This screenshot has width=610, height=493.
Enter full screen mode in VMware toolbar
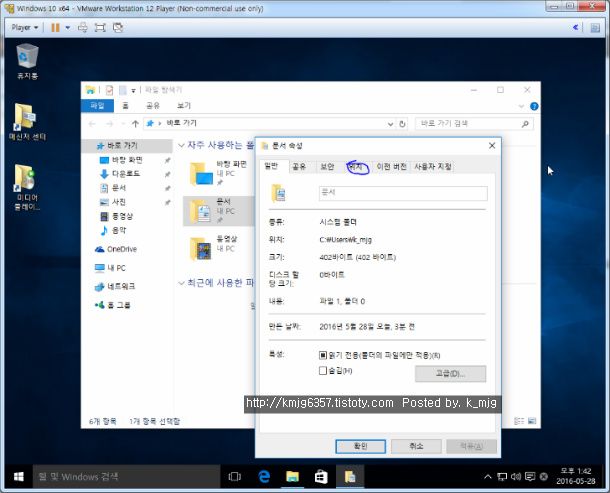tap(100, 27)
